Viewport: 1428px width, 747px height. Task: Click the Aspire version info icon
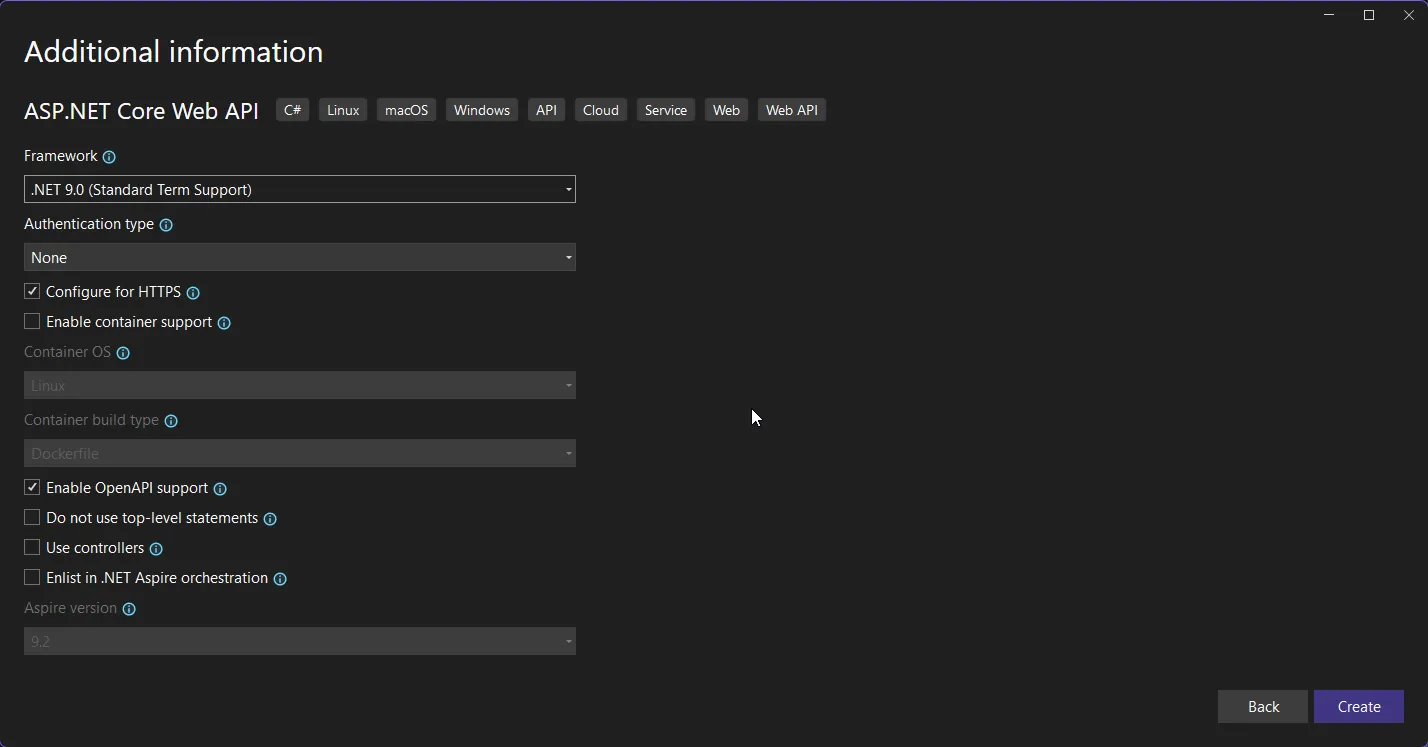pyautogui.click(x=128, y=608)
